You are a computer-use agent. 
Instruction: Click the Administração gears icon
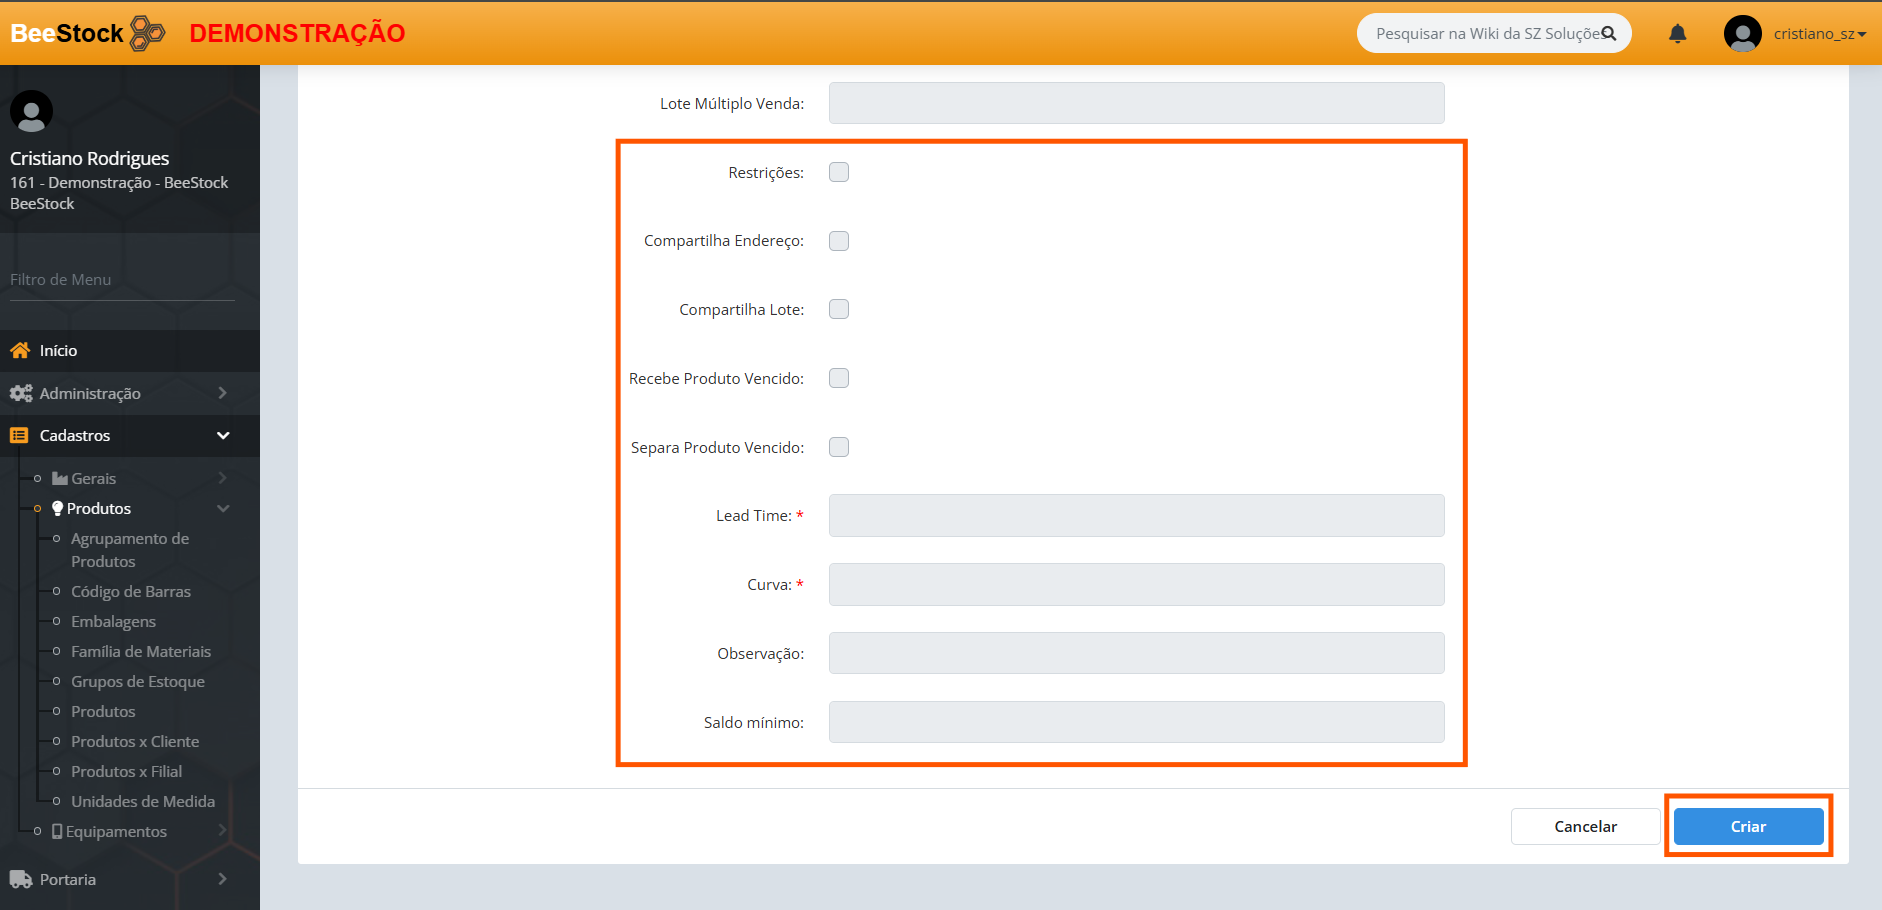point(21,393)
